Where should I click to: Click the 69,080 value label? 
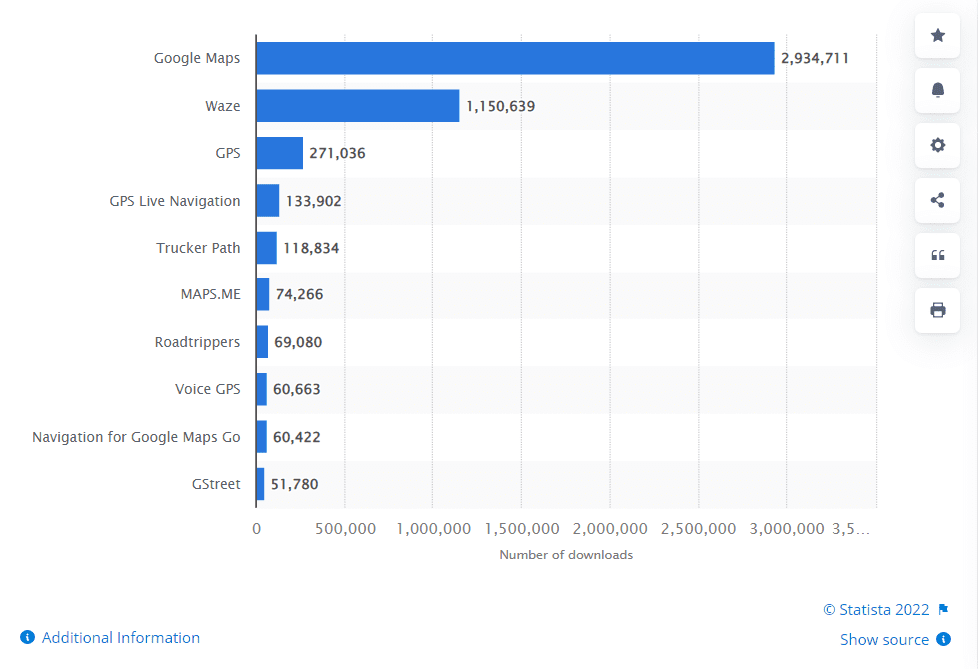[x=298, y=342]
